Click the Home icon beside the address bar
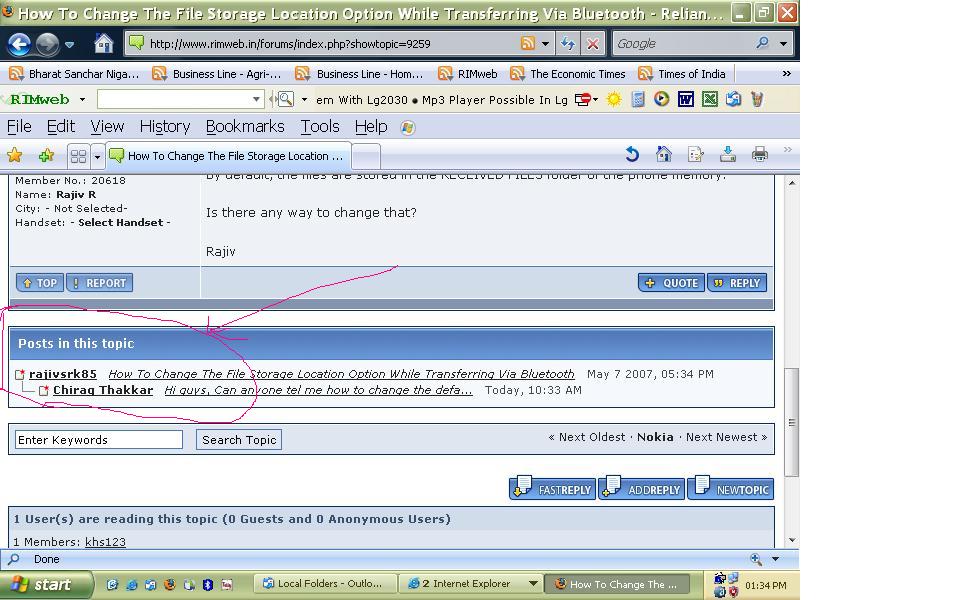Image resolution: width=962 pixels, height=600 pixels. pyautogui.click(x=103, y=43)
